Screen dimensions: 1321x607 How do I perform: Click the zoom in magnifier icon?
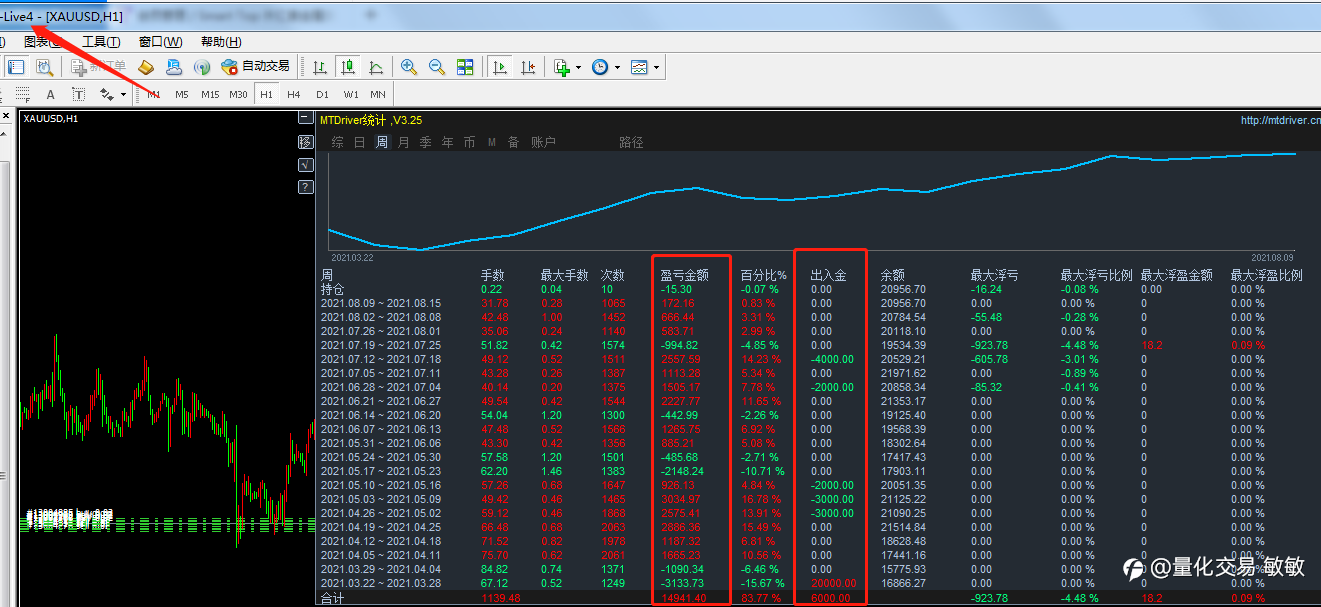(409, 67)
